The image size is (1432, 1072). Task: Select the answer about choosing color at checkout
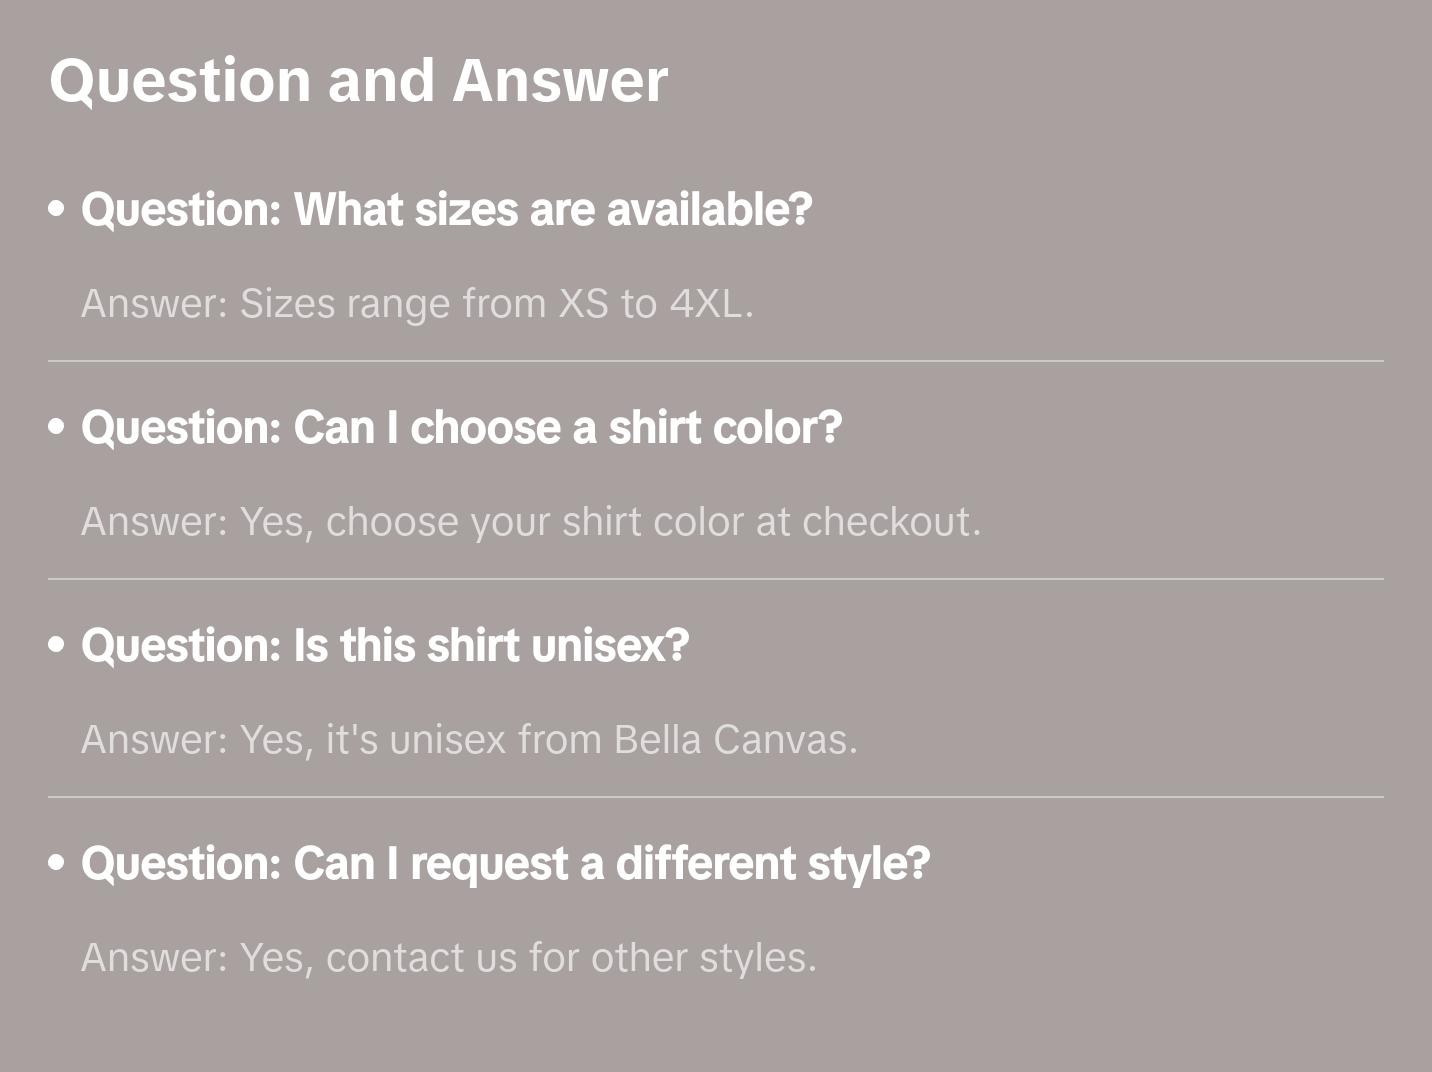click(x=531, y=522)
